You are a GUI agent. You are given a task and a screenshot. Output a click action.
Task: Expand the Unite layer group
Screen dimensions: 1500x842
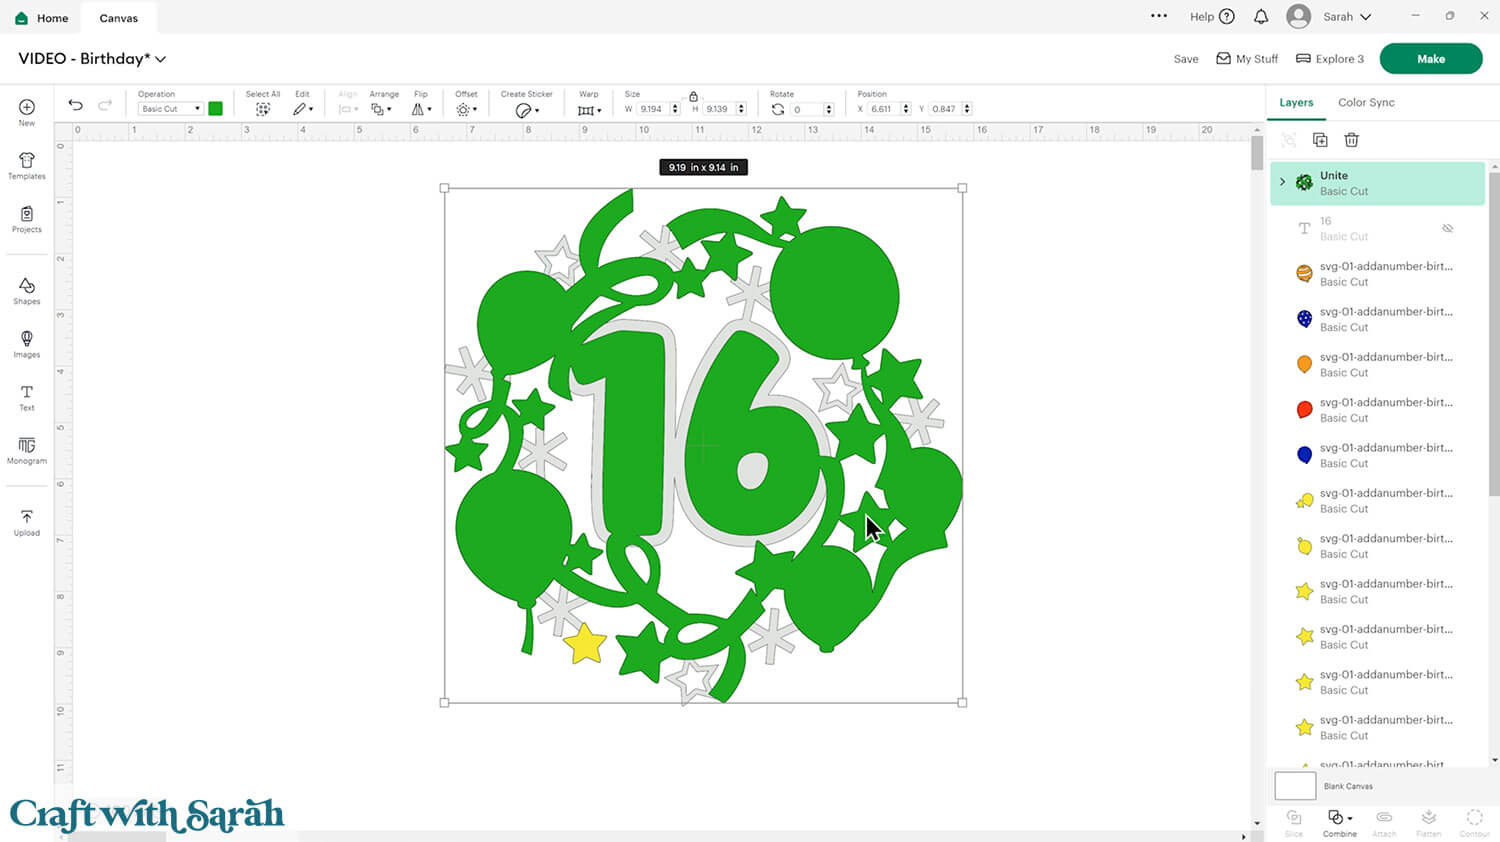tap(1283, 182)
